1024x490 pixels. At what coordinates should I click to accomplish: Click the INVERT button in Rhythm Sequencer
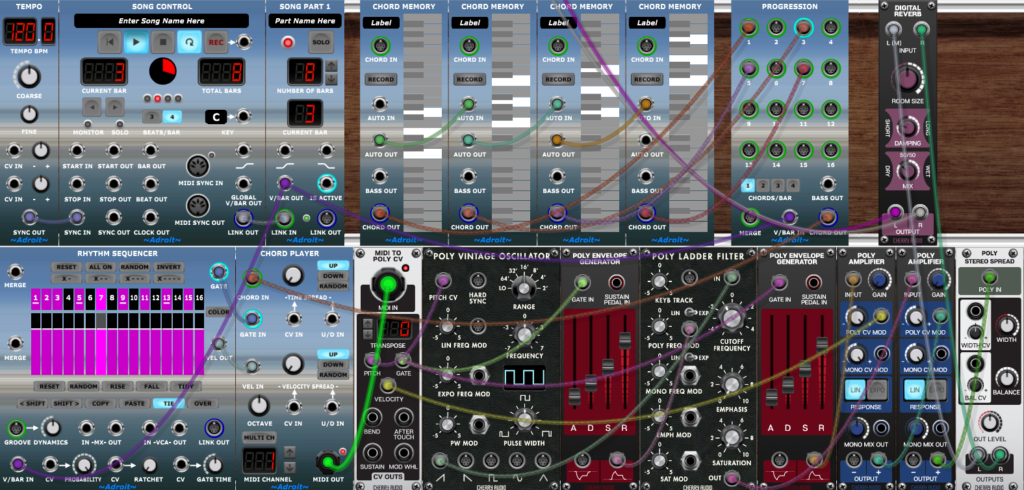click(x=168, y=268)
